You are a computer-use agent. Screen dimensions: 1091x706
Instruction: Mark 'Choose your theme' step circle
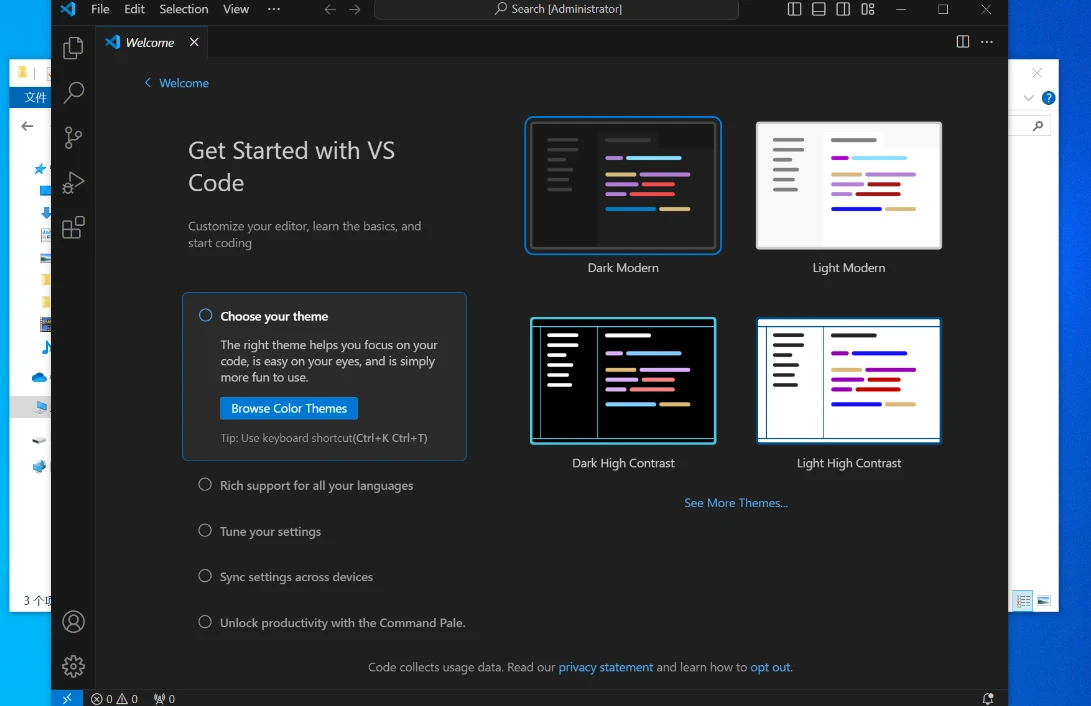pyautogui.click(x=205, y=315)
